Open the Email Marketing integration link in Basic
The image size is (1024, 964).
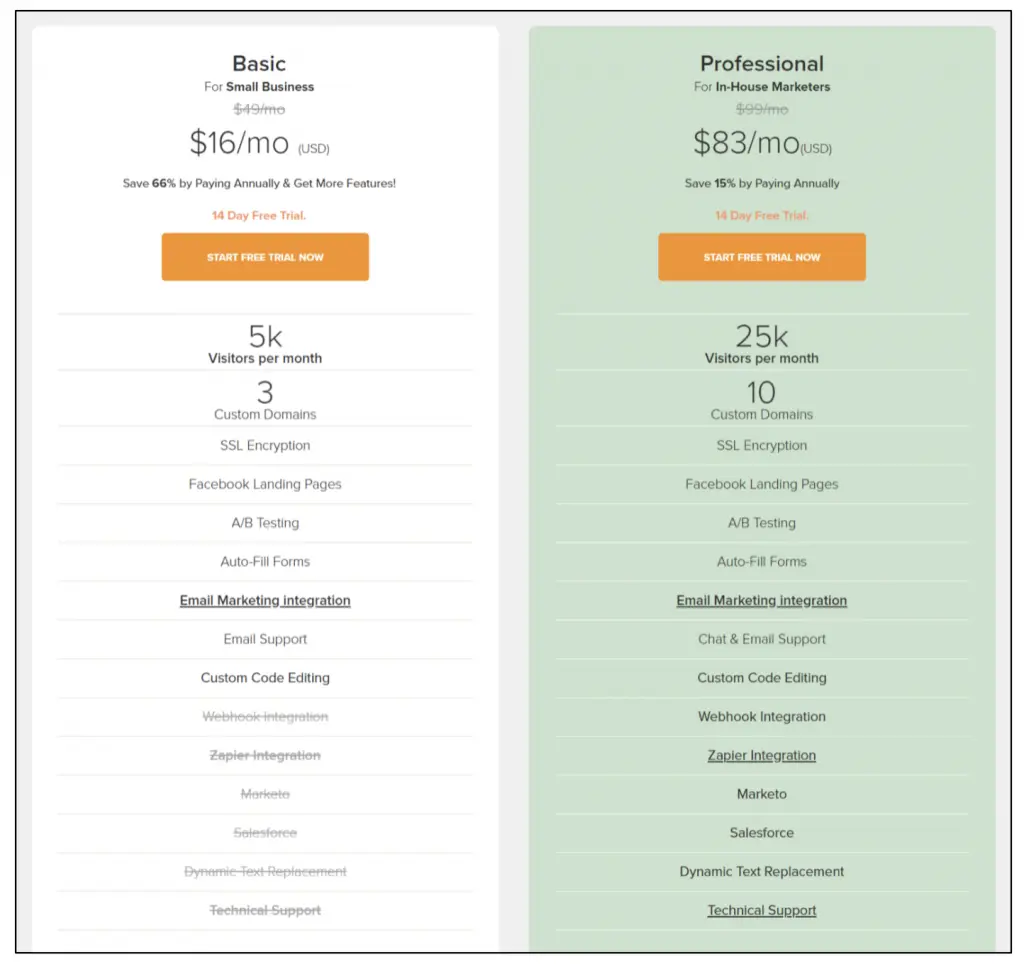click(x=264, y=600)
